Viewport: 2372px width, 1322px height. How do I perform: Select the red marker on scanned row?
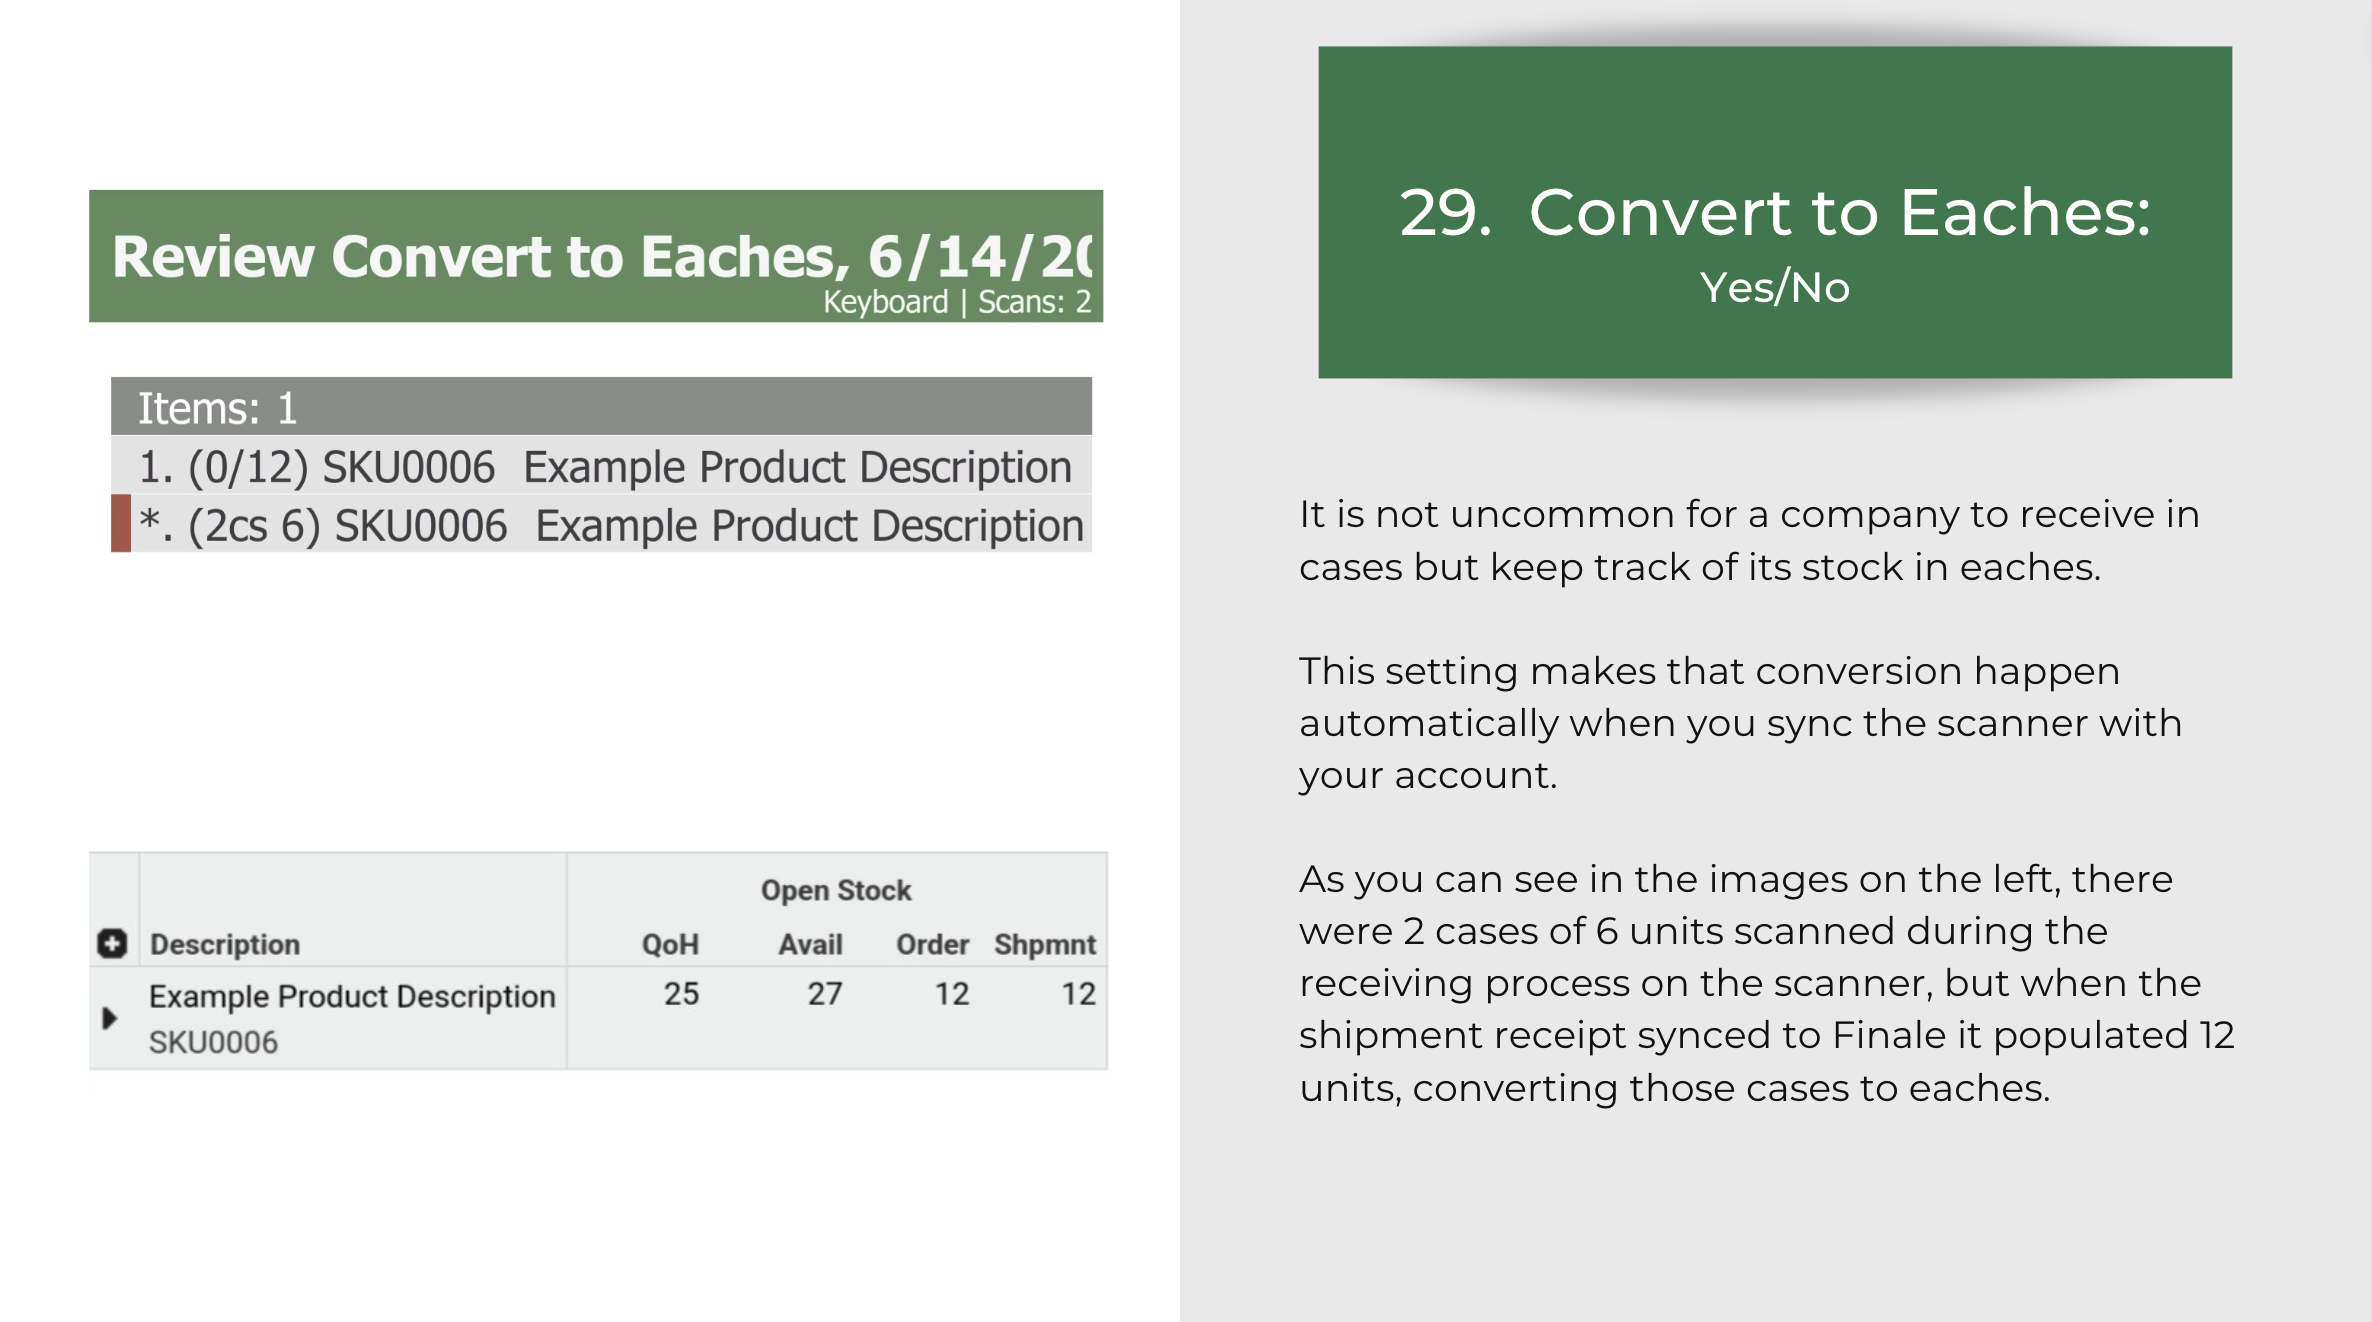(x=121, y=523)
